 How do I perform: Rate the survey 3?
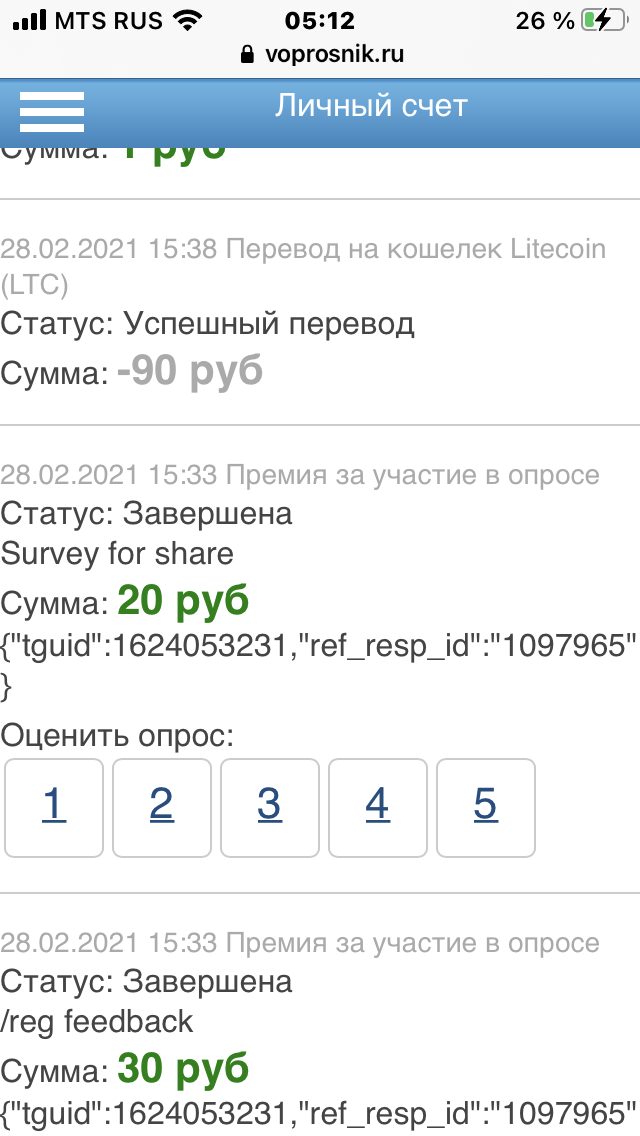coord(270,807)
